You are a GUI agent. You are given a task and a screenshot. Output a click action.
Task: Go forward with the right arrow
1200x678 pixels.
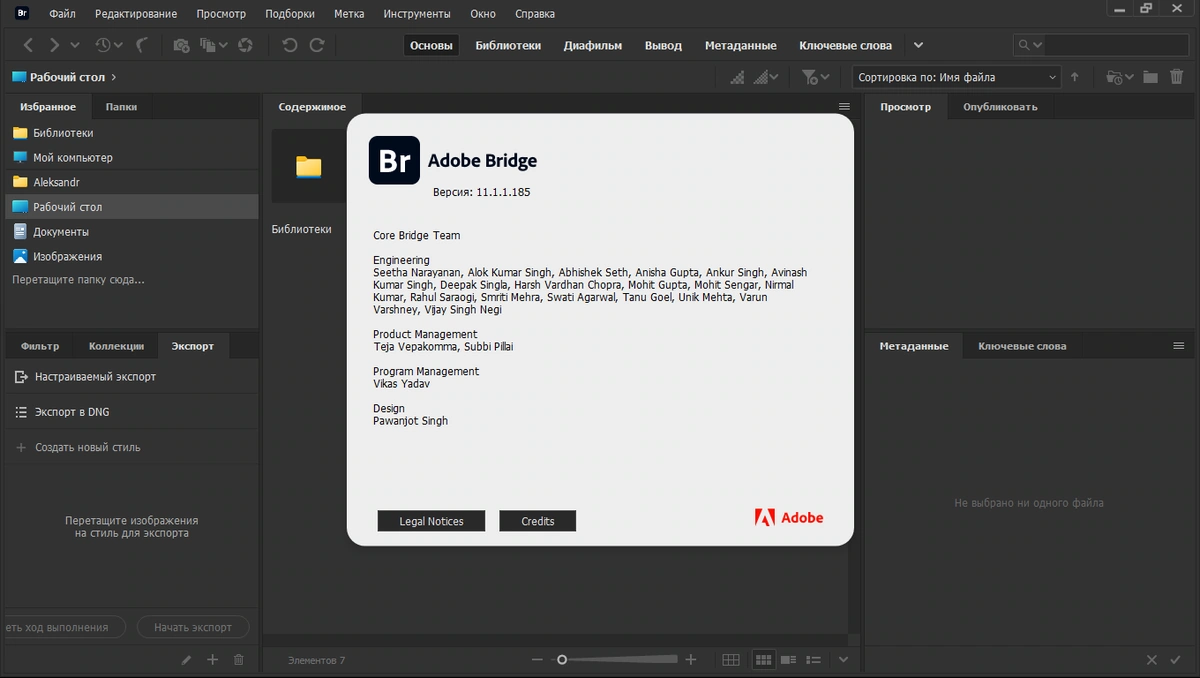tap(55, 45)
